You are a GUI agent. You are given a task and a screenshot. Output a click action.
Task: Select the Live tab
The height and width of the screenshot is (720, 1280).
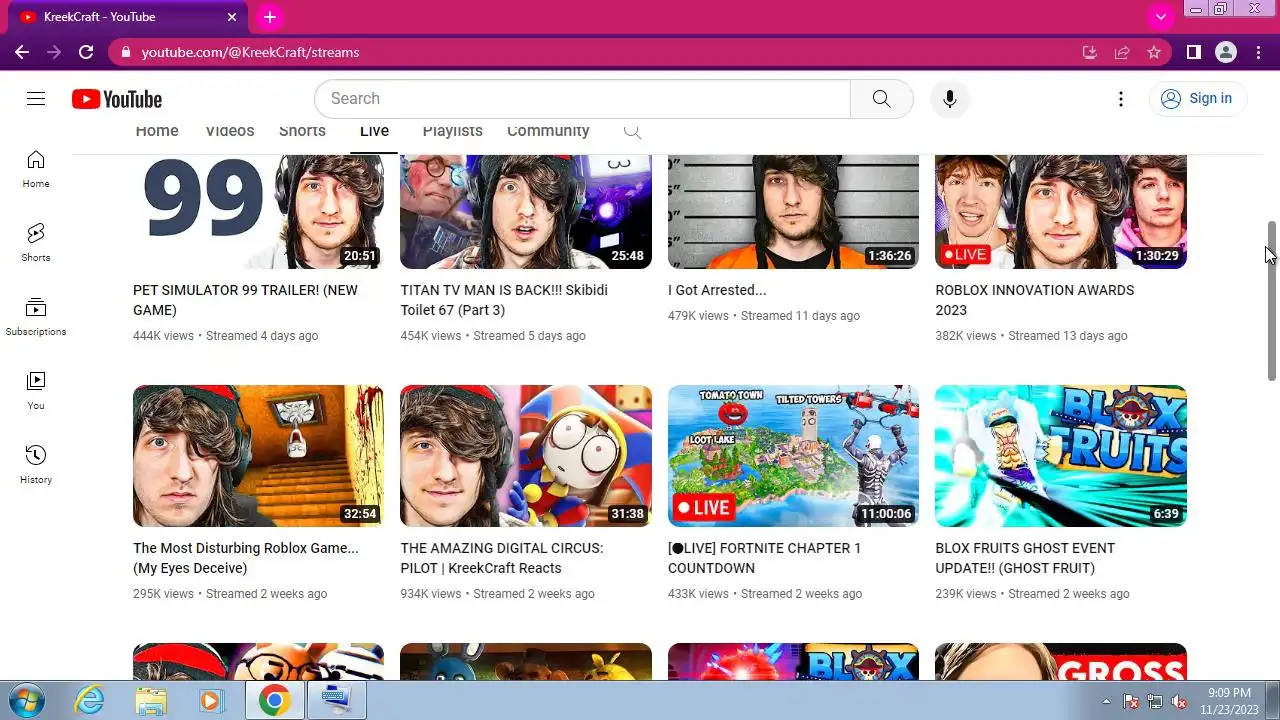(374, 131)
